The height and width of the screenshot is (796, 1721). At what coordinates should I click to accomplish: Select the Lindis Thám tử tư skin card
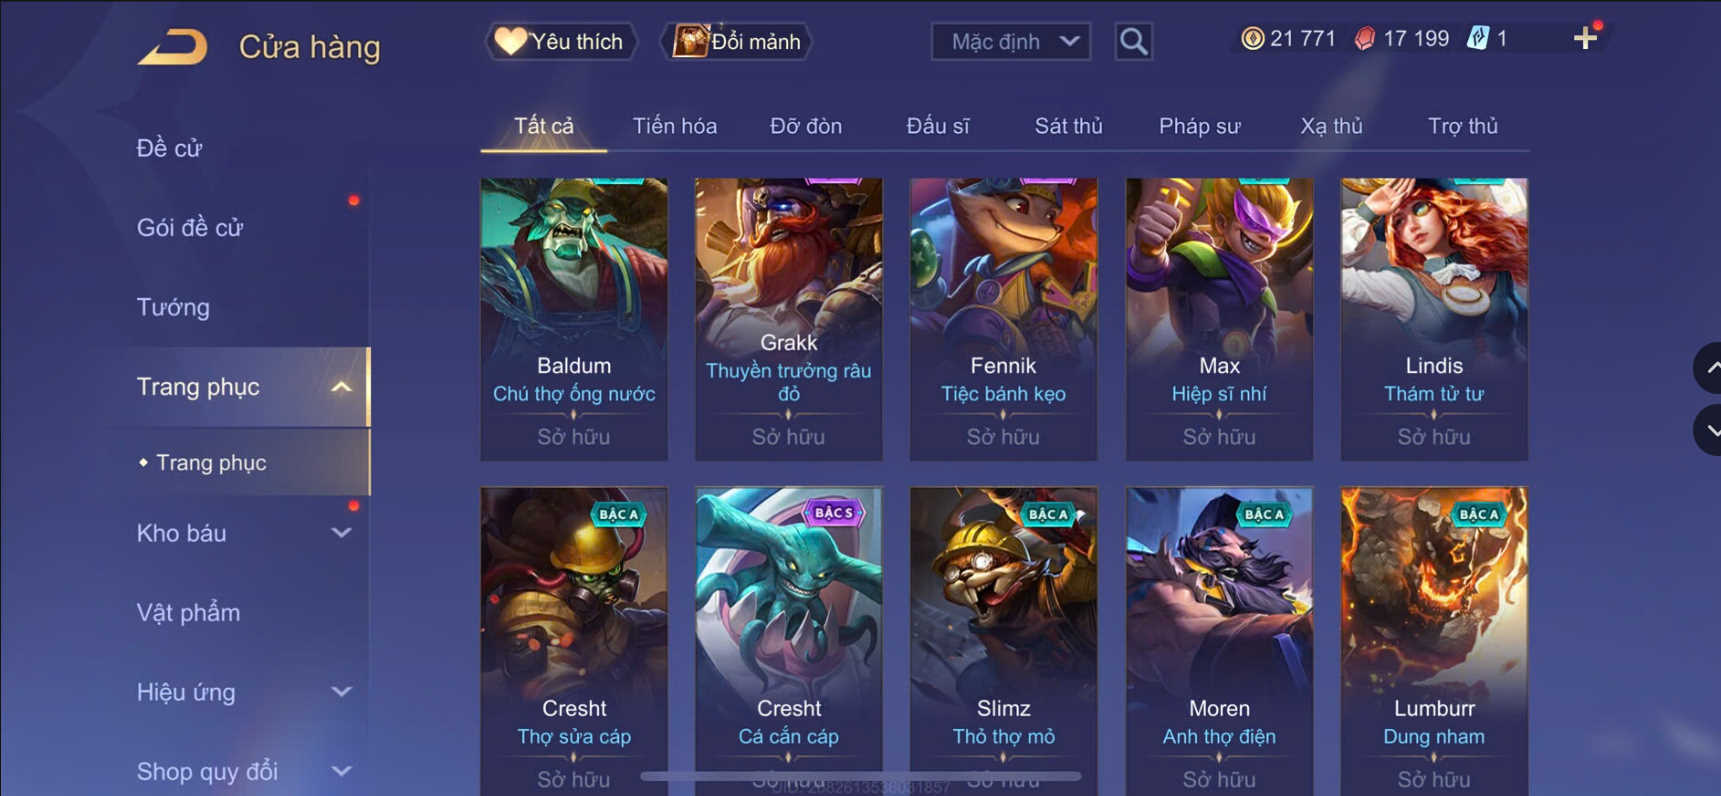click(1434, 319)
